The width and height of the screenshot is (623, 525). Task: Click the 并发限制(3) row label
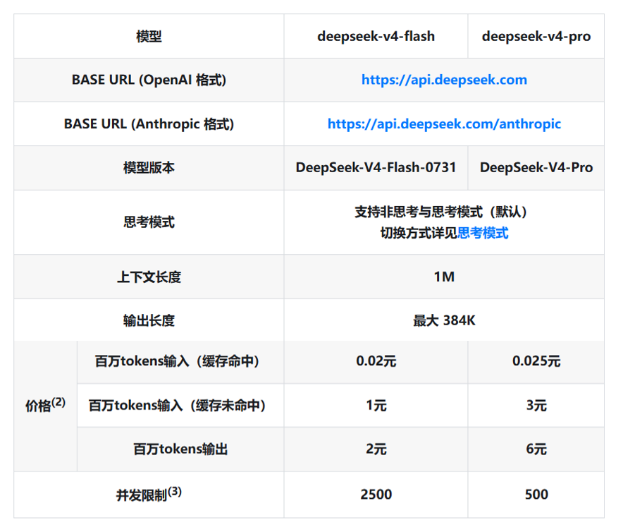(x=149, y=494)
